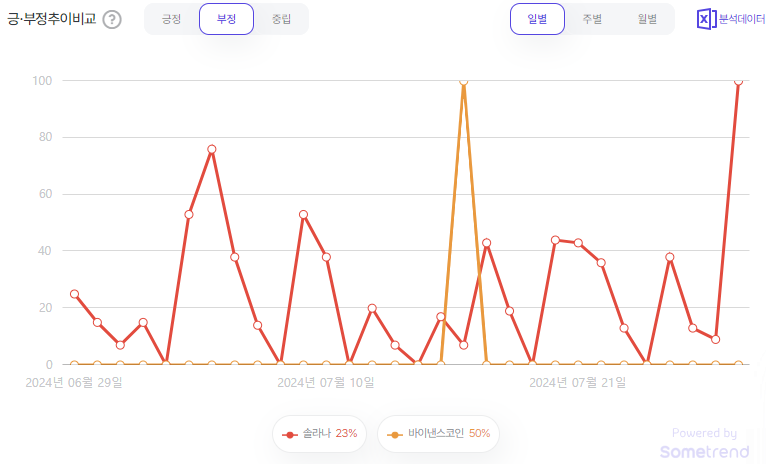This screenshot has width=766, height=464.
Task: Switch to 일별 daily view
Action: point(537,19)
